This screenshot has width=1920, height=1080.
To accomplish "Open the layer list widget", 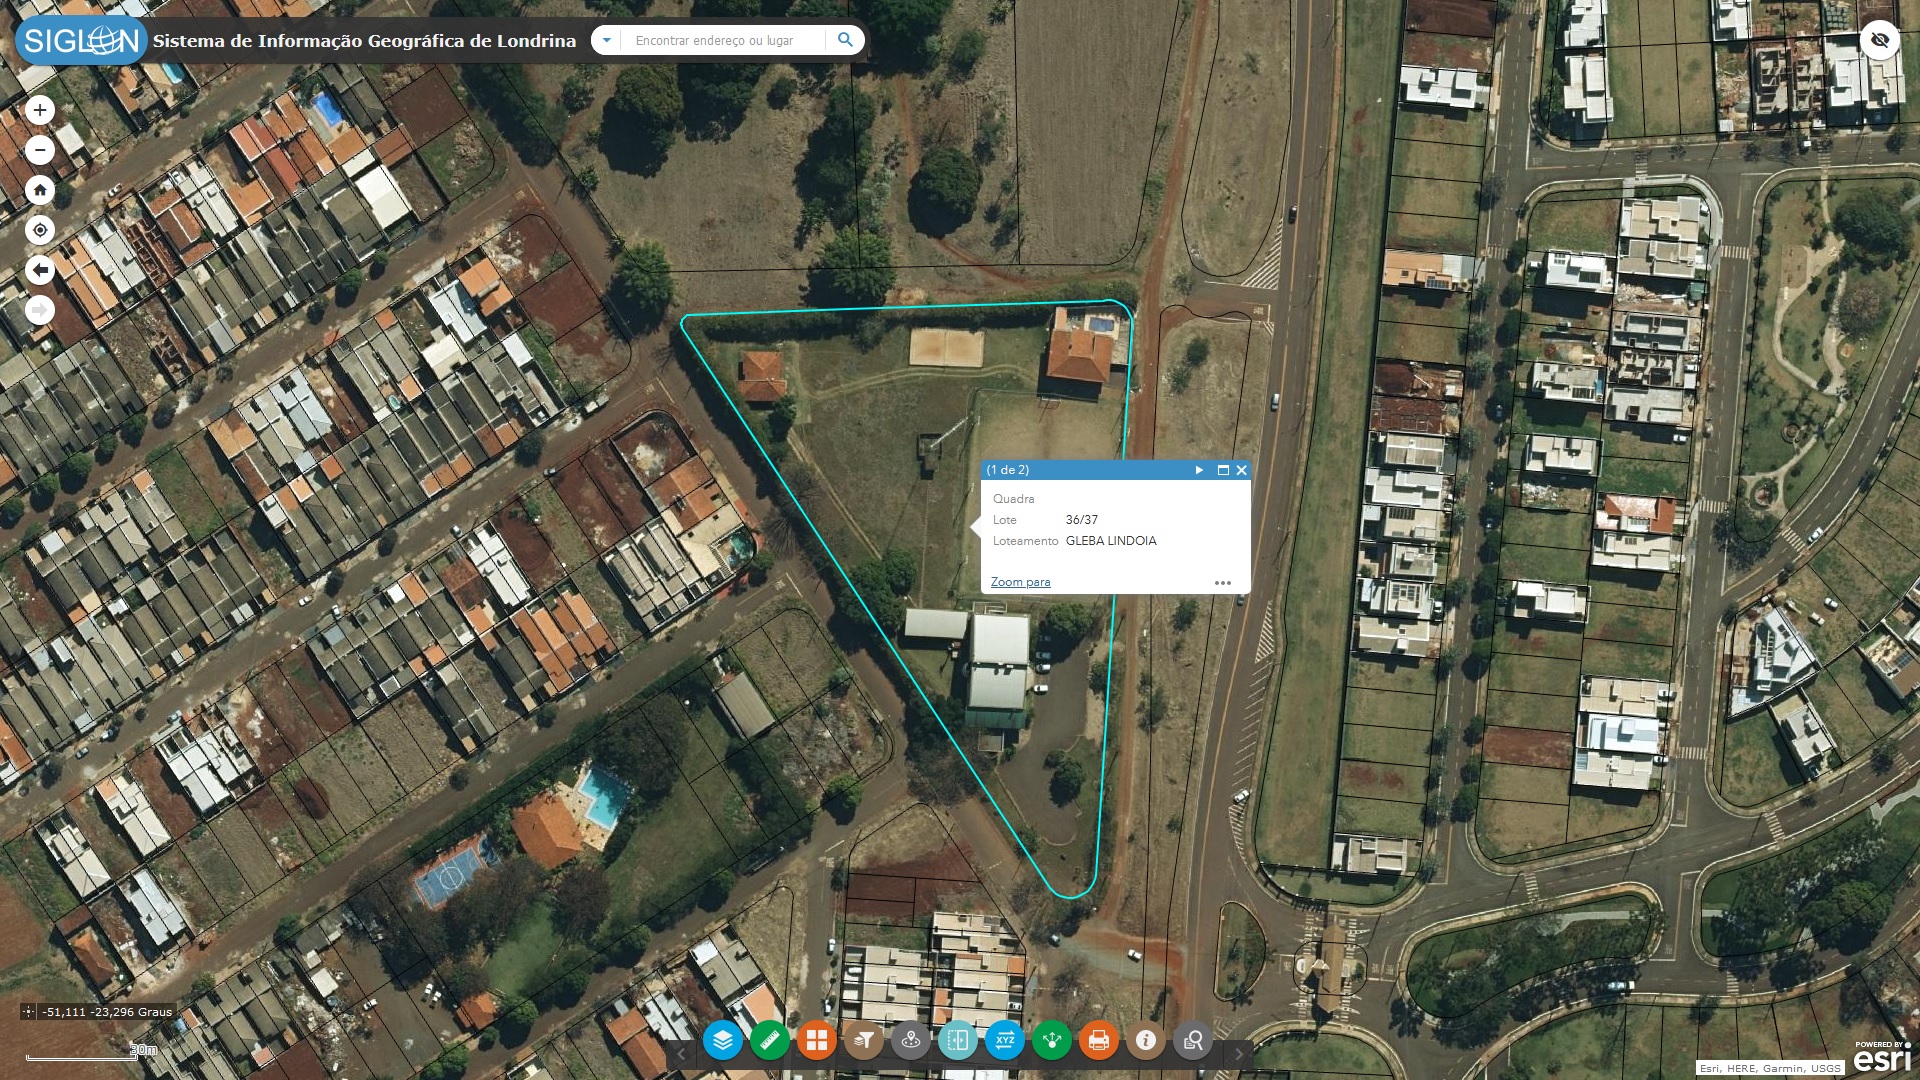I will 723,1041.
